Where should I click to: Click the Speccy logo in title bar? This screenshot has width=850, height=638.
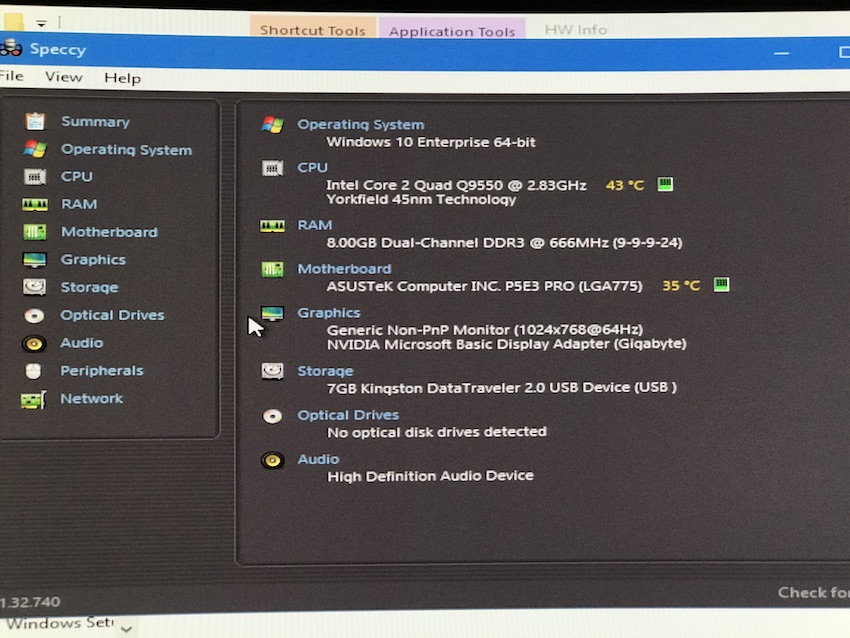11,48
